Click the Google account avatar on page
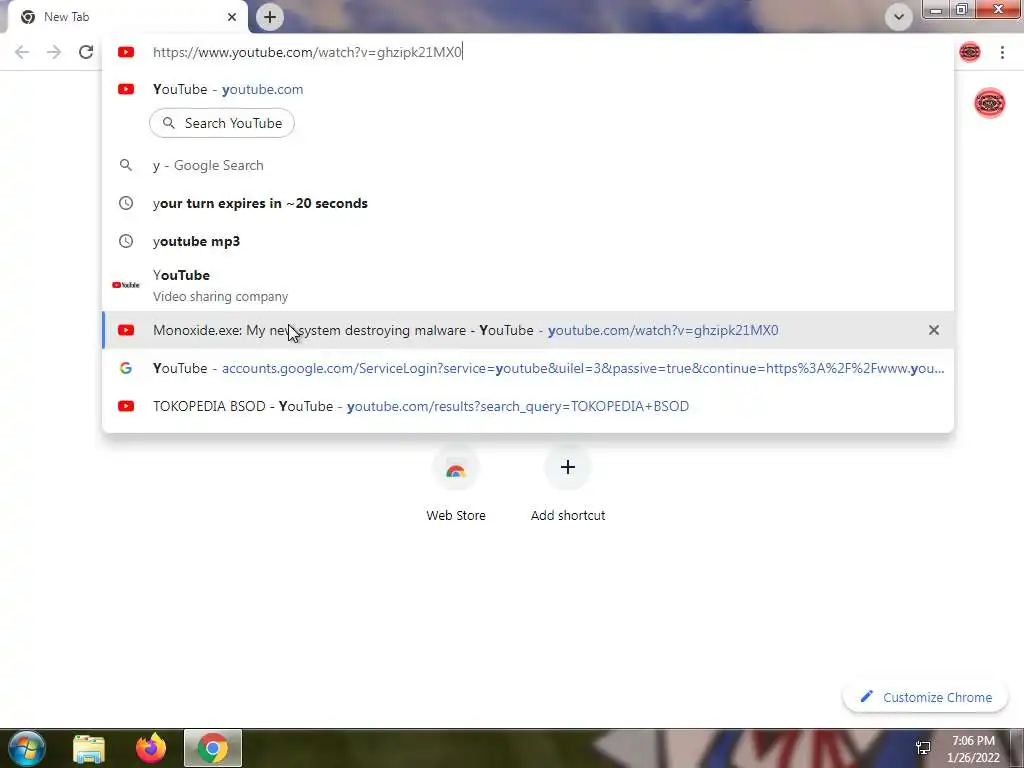Screen dimensions: 1024x768 [989, 103]
